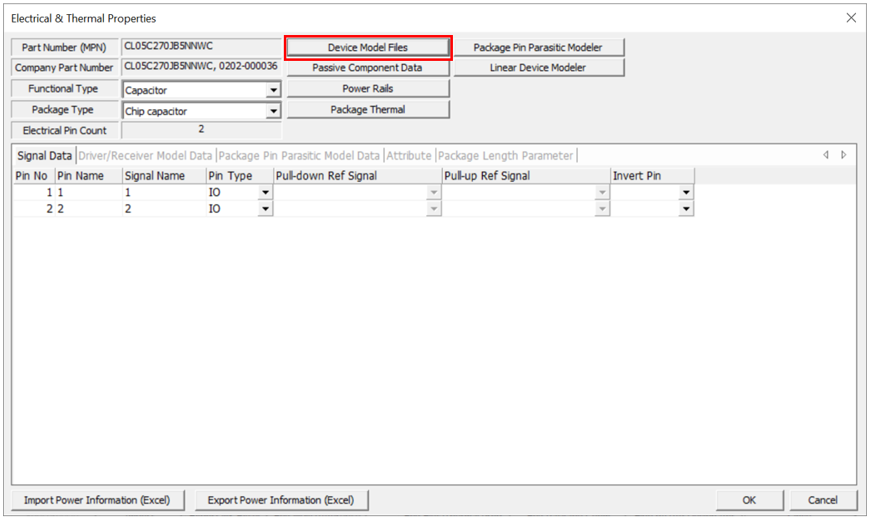Click Export Power Information (Excel)
This screenshot has height=517, width=875.
pyautogui.click(x=281, y=500)
